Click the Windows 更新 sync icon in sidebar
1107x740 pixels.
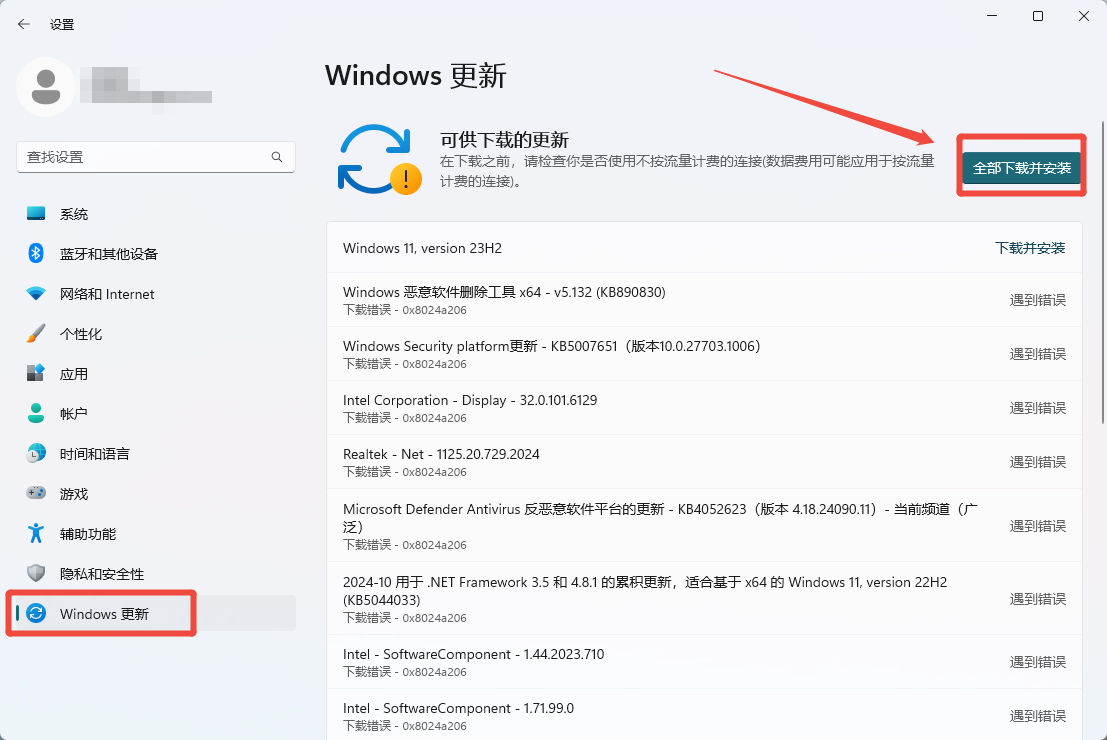(x=36, y=613)
